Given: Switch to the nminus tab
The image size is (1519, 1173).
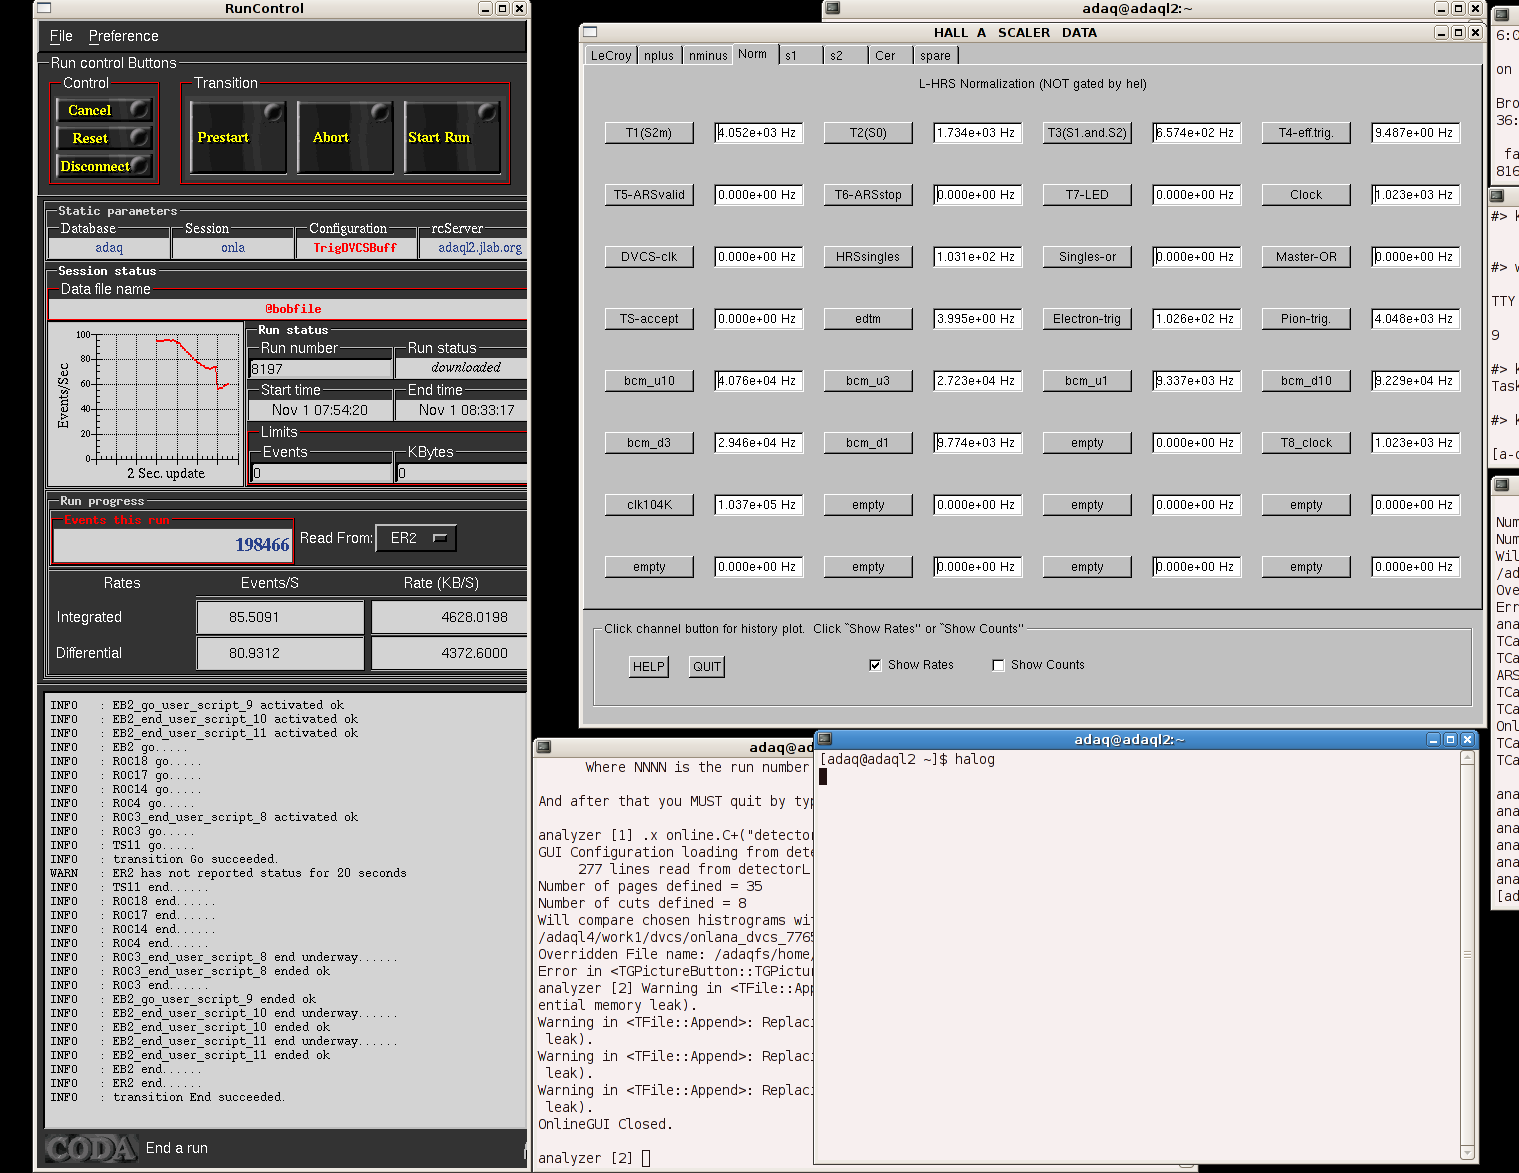Looking at the screenshot, I should 707,56.
